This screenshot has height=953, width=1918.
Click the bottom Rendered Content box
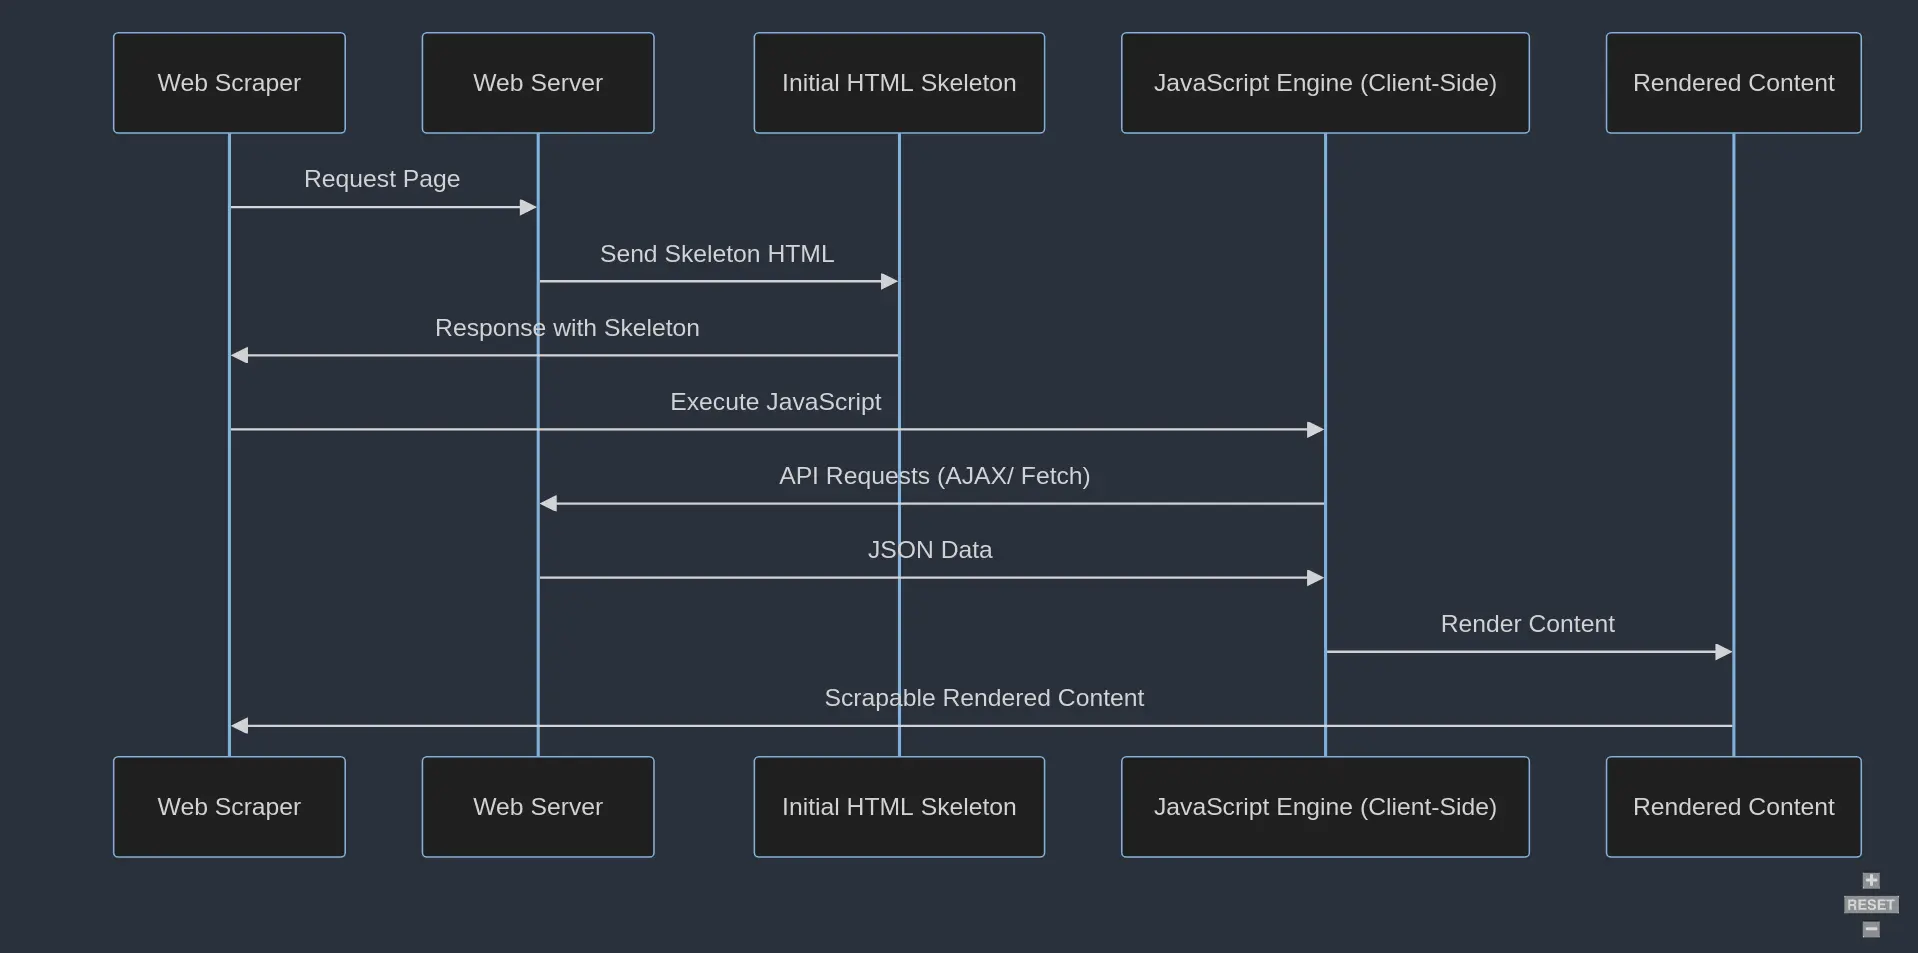[x=1733, y=806]
